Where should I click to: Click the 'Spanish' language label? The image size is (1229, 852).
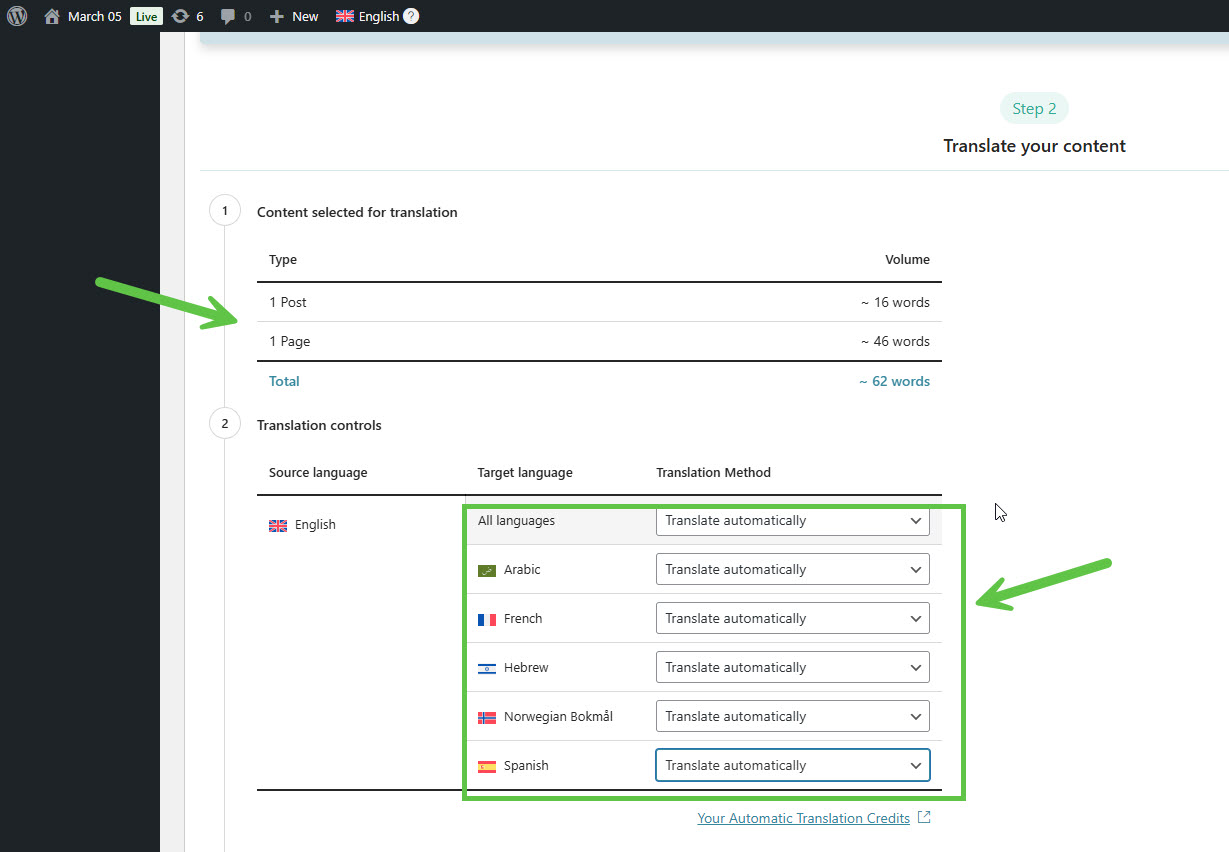point(526,766)
